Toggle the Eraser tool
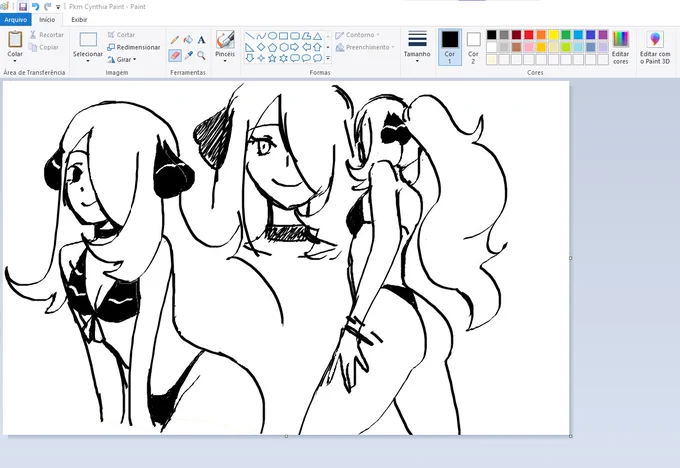This screenshot has height=468, width=680. point(175,55)
